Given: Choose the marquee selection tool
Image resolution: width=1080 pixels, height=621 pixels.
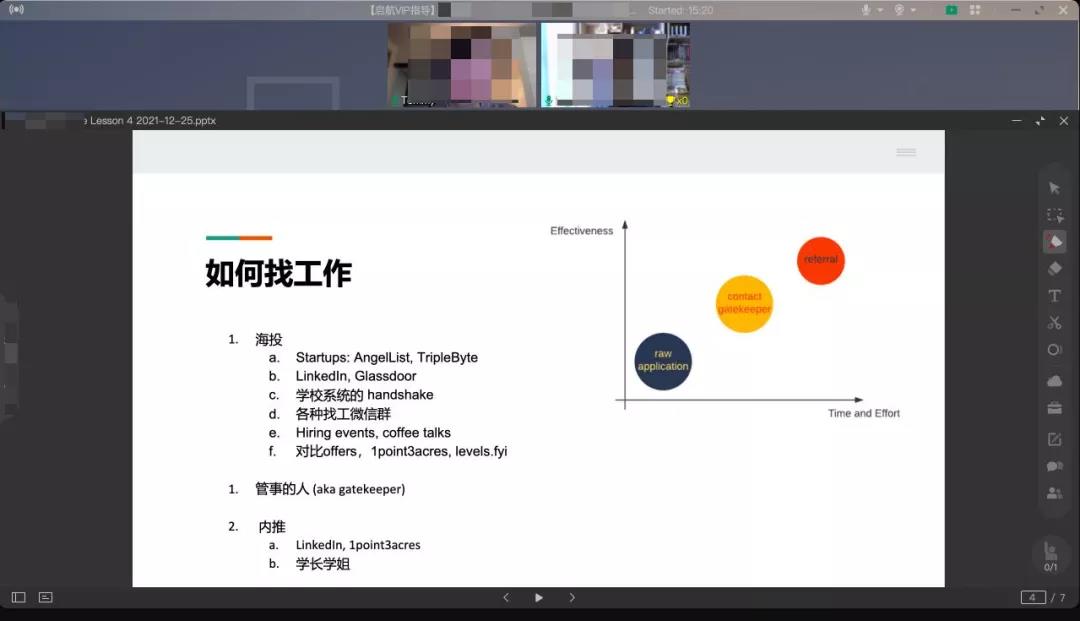Looking at the screenshot, I should 1054,215.
